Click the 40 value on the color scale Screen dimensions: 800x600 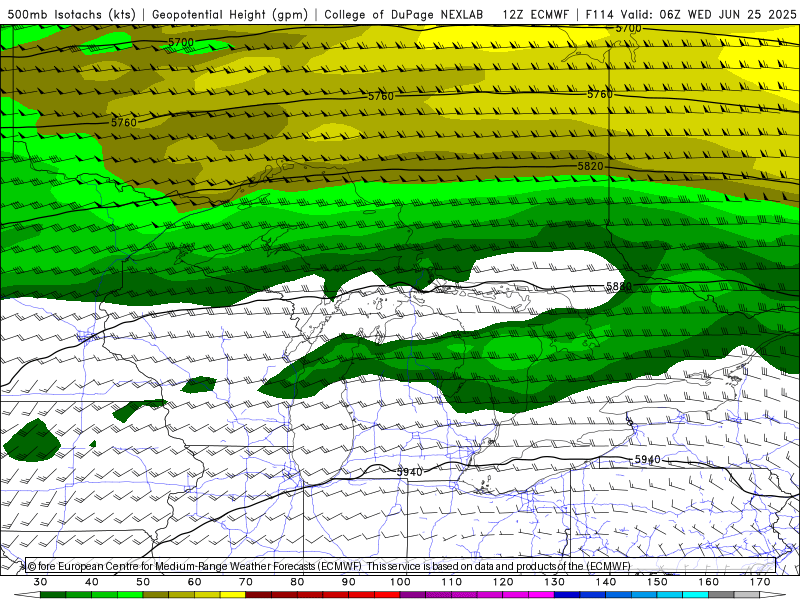coord(92,582)
